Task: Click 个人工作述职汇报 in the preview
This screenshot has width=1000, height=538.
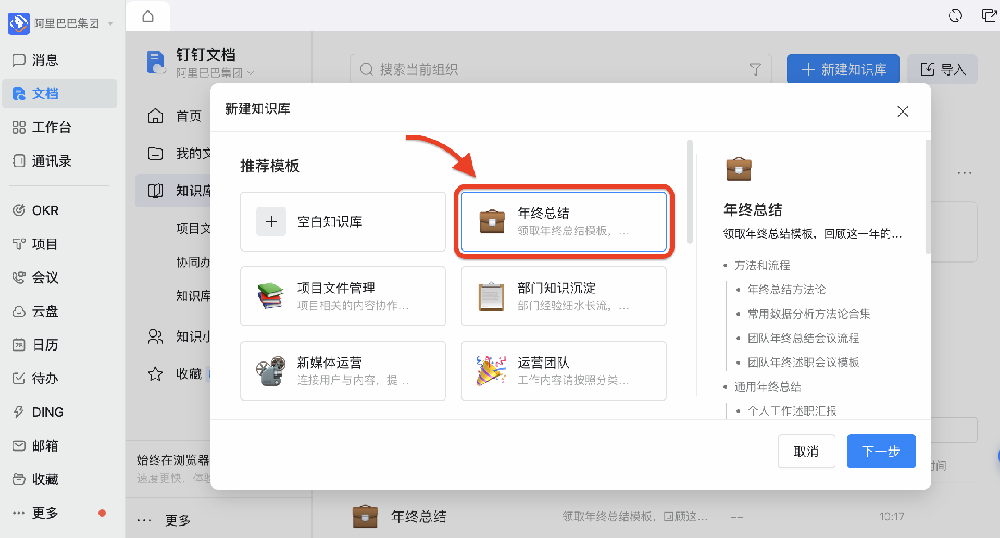Action: (791, 411)
